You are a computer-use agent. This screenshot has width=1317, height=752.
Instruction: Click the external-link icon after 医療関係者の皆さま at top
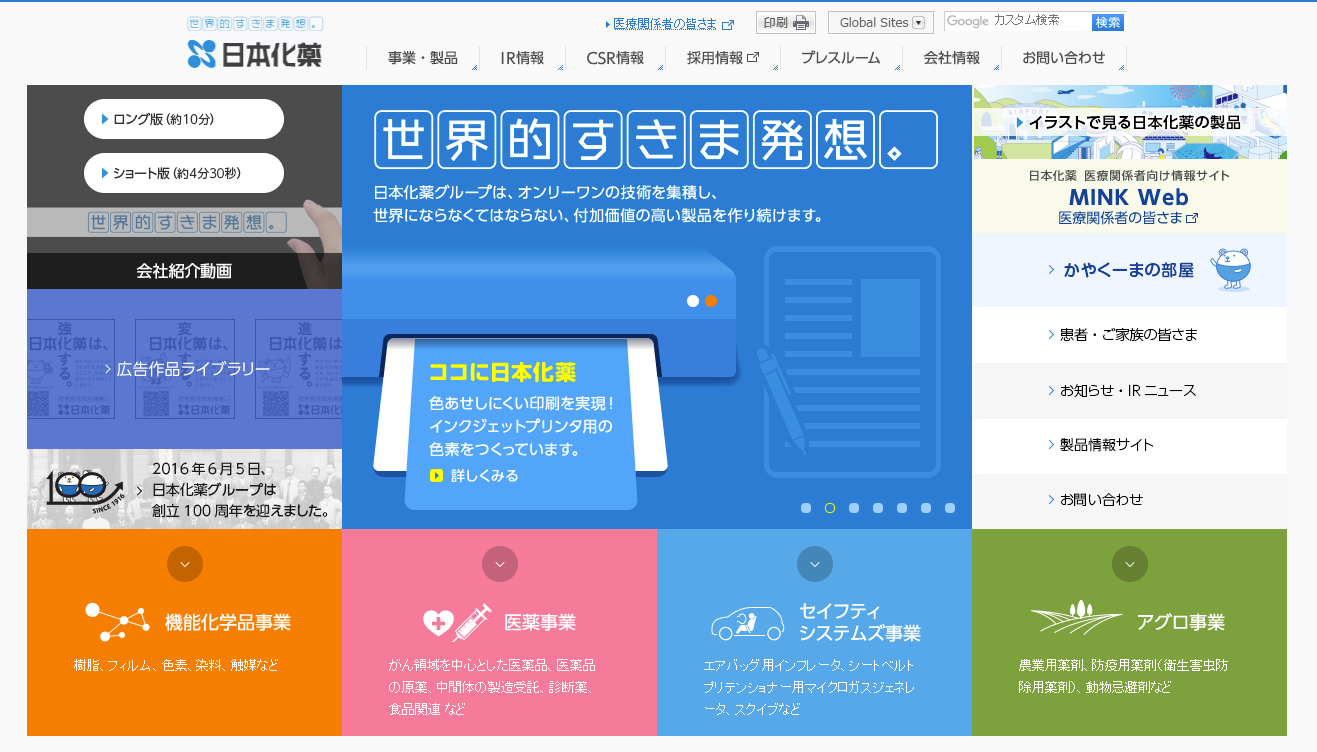click(728, 24)
